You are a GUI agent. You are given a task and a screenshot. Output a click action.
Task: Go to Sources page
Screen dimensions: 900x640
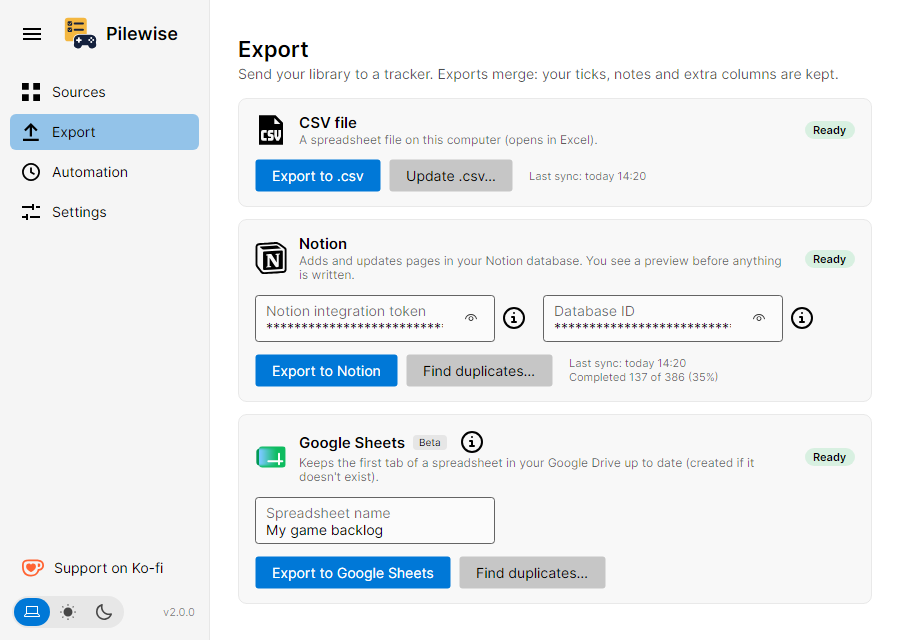104,92
